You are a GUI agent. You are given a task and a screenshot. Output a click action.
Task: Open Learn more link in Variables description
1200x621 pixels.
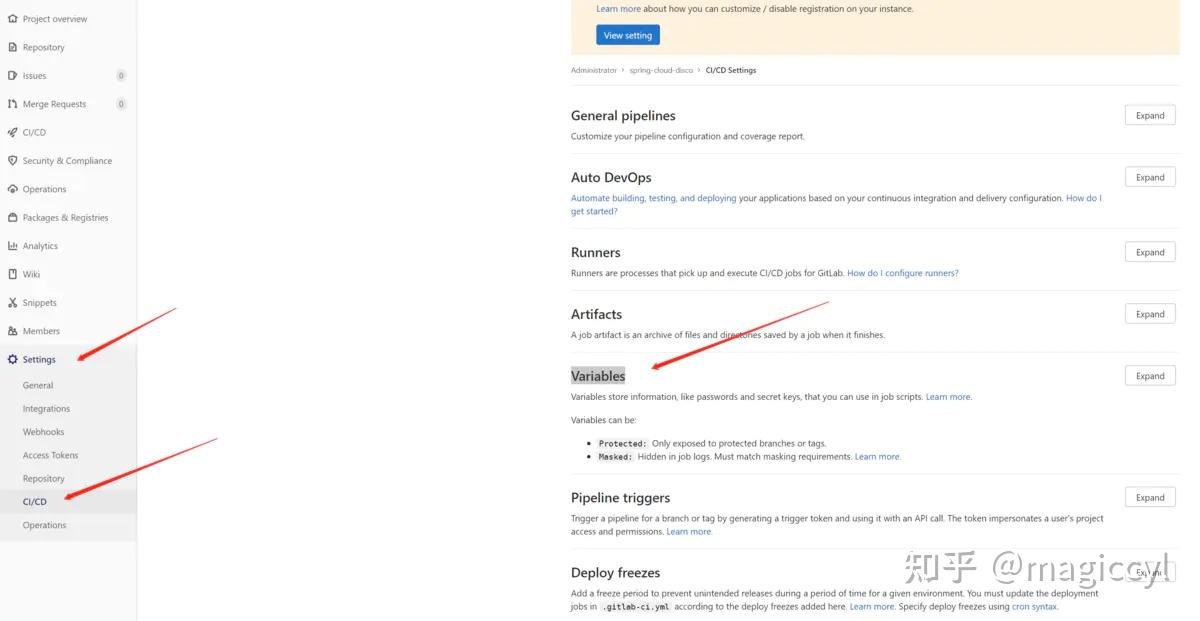pos(949,397)
